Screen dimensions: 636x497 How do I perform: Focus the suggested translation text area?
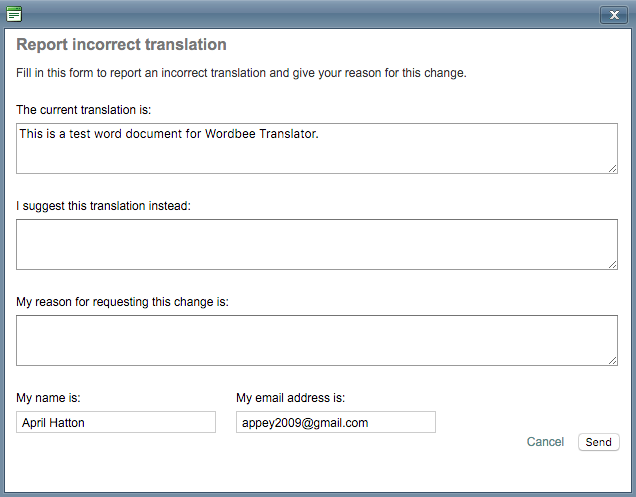(x=316, y=244)
